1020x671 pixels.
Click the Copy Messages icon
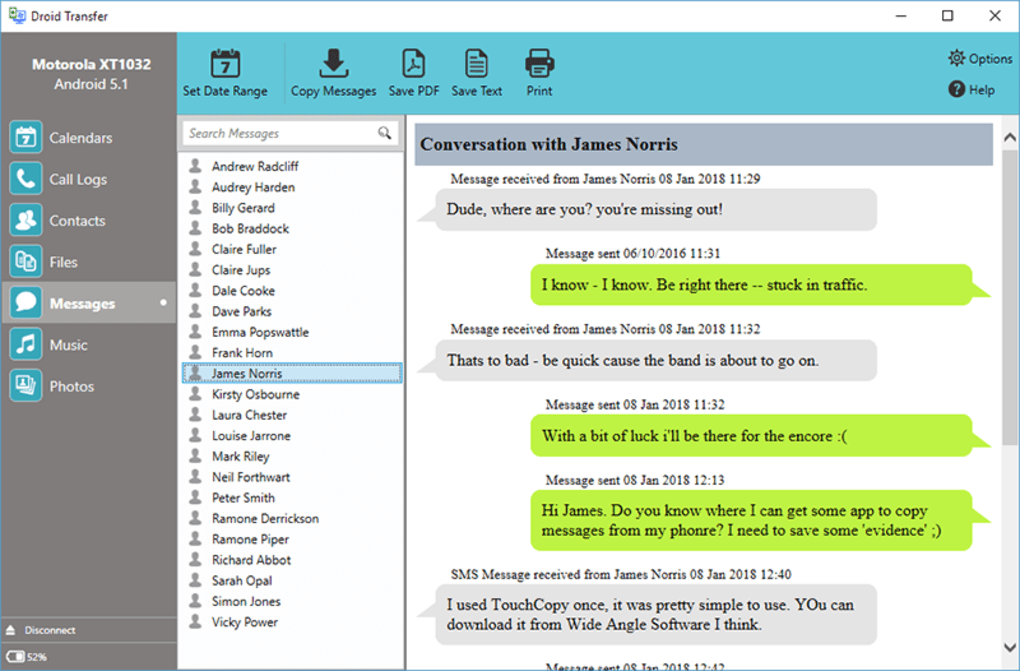click(x=334, y=70)
